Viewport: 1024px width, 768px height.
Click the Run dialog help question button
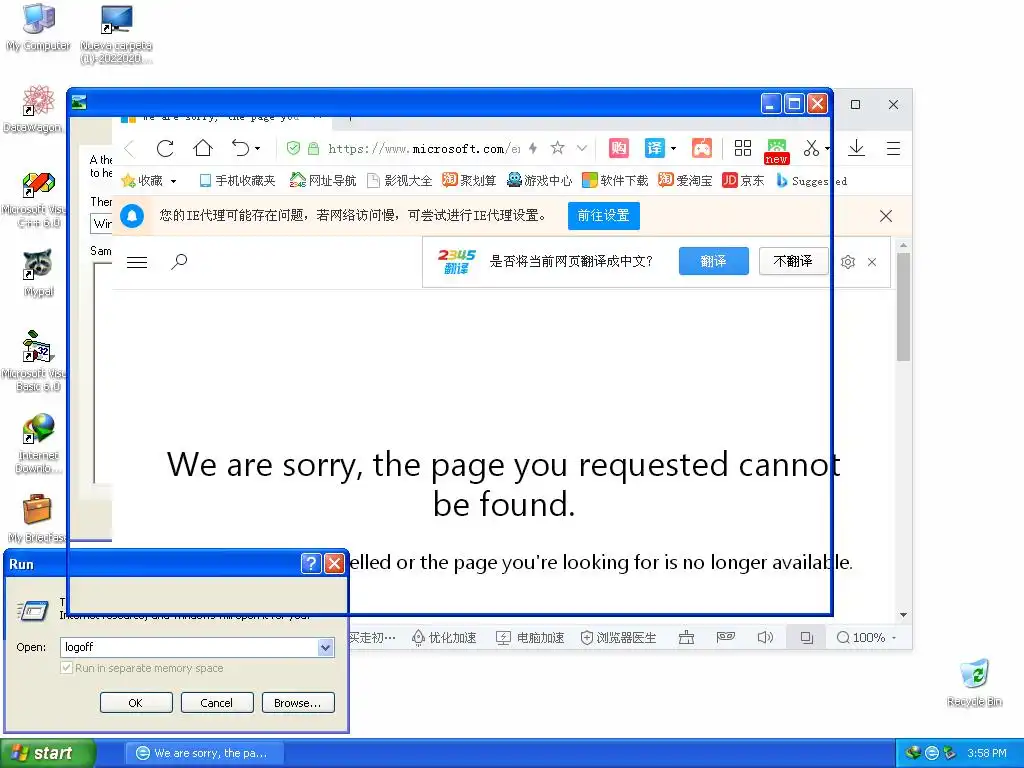pos(312,564)
